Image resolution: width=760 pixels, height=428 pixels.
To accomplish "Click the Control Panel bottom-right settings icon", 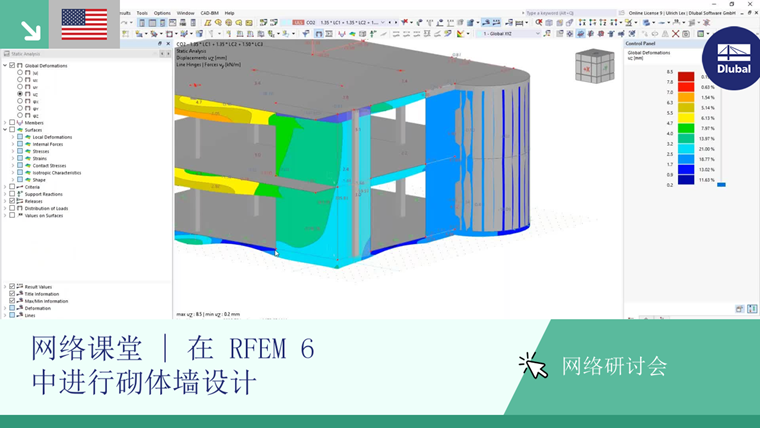I will [752, 309].
